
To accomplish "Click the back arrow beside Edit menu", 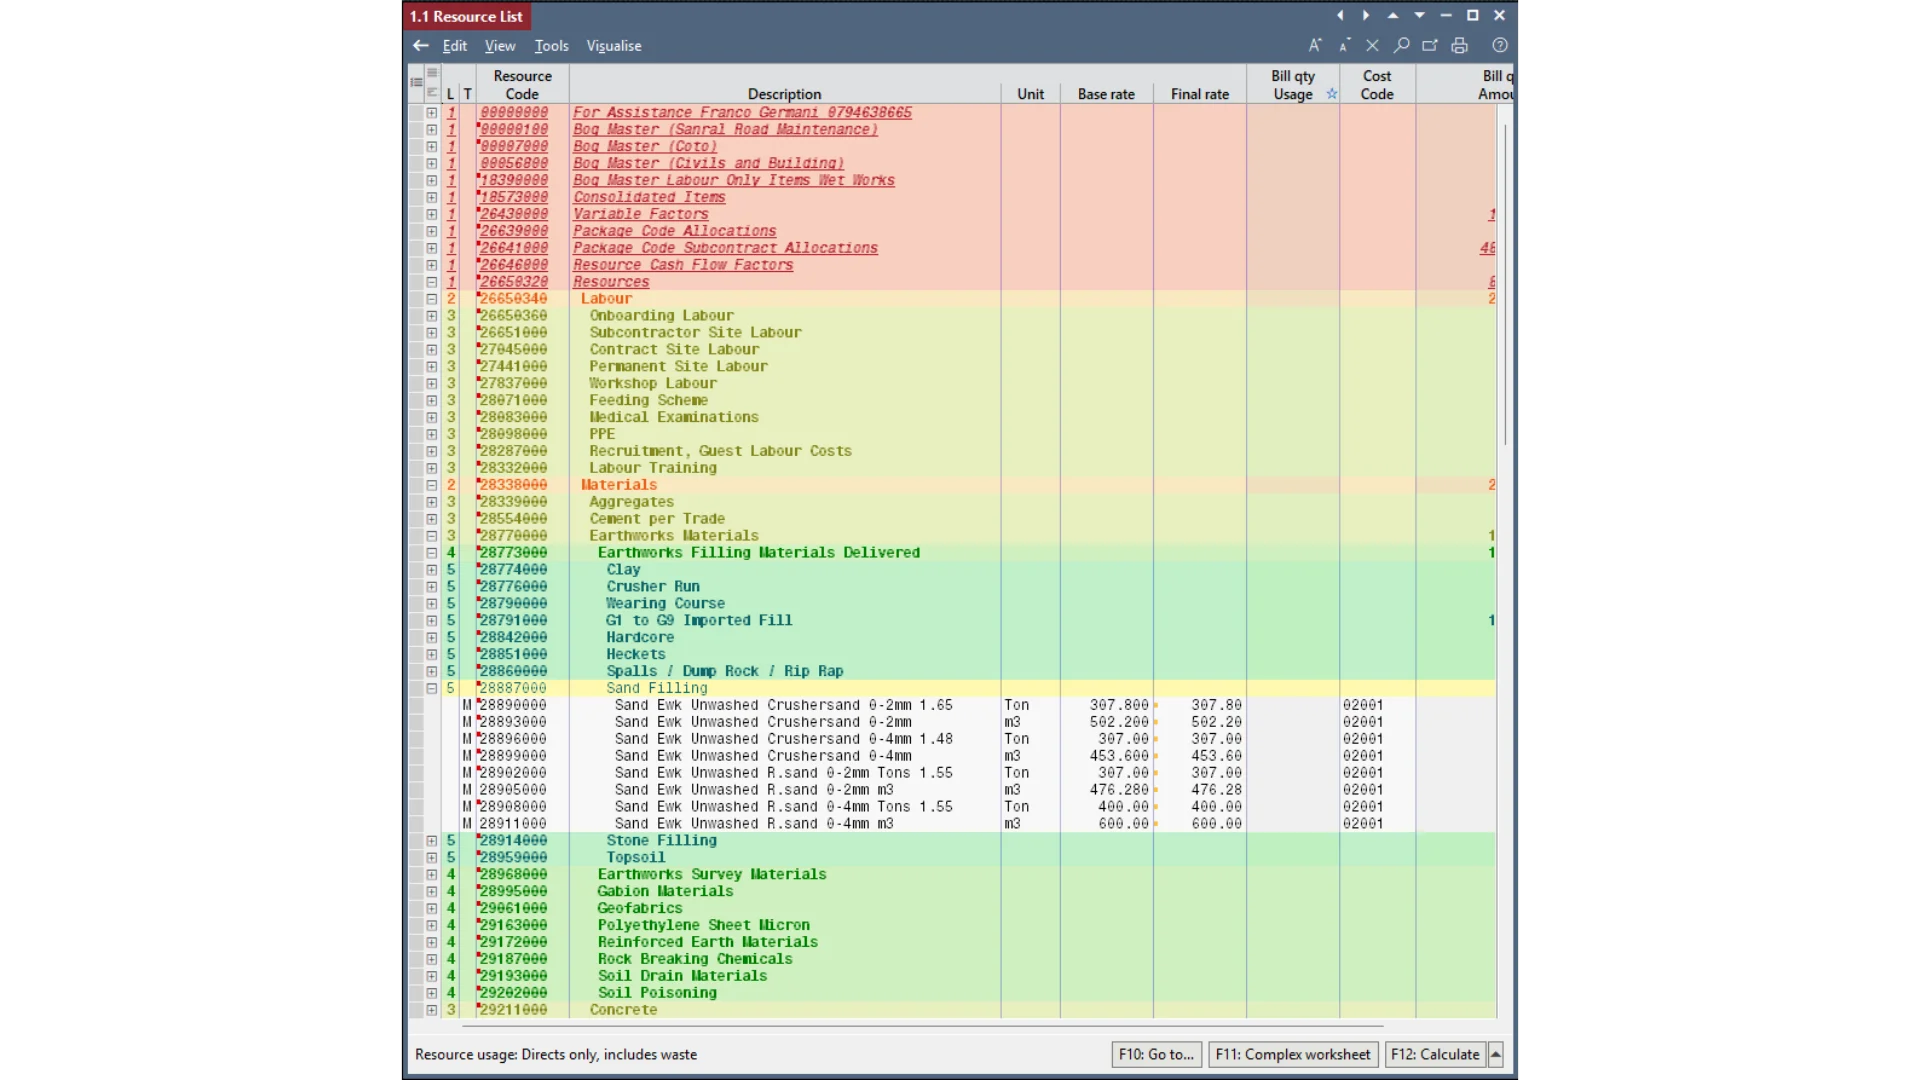I will click(421, 46).
